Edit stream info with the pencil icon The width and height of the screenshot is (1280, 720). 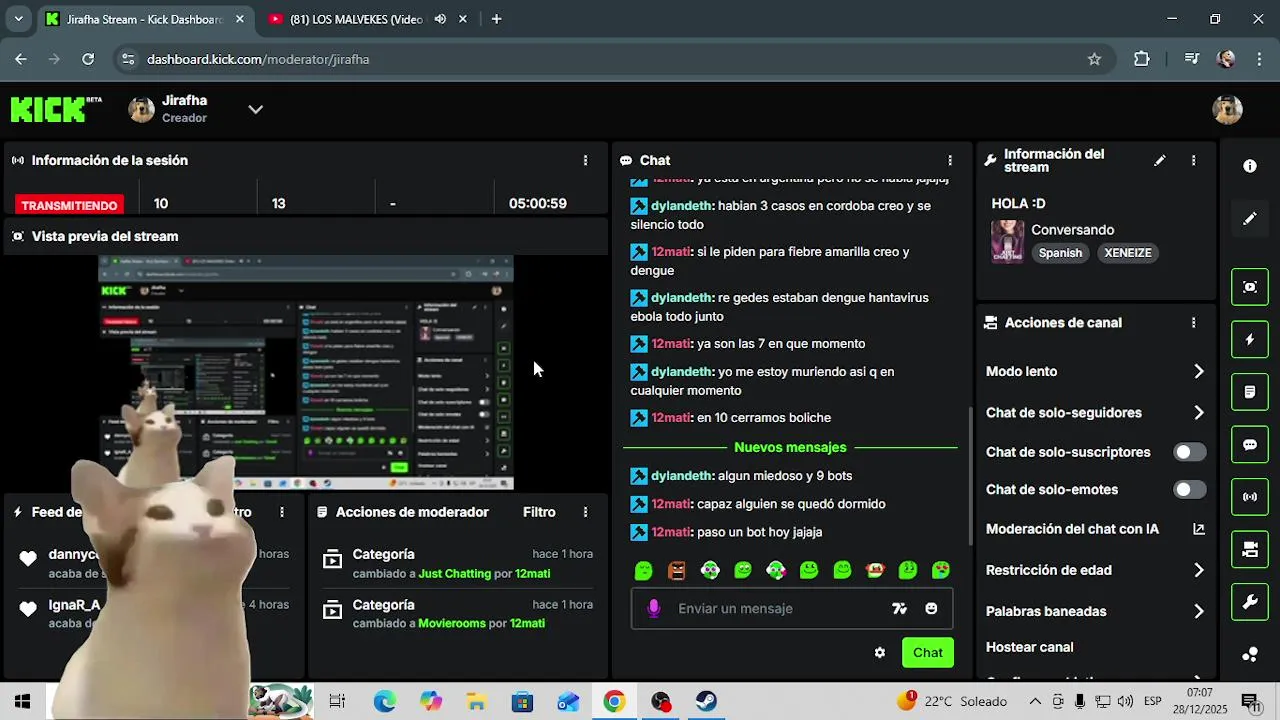point(1160,160)
